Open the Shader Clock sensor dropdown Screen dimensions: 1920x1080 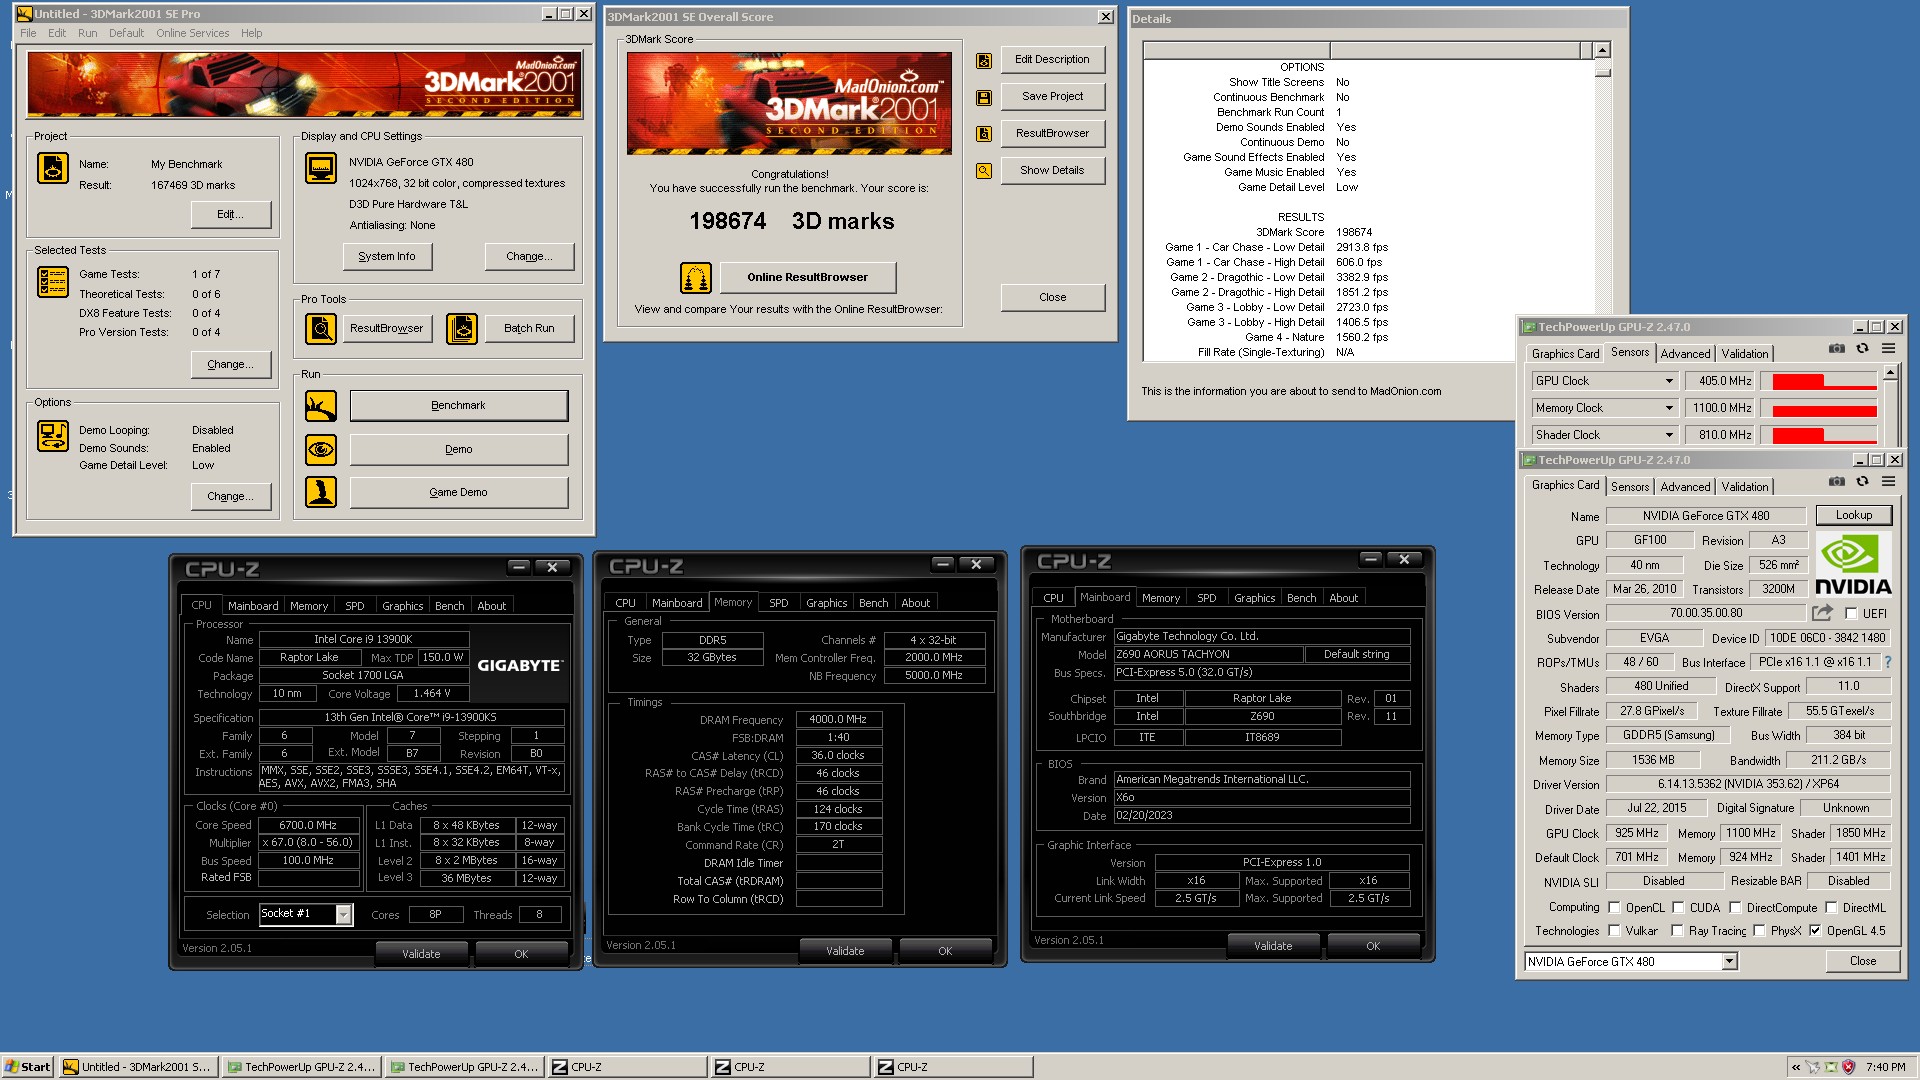coord(1669,435)
